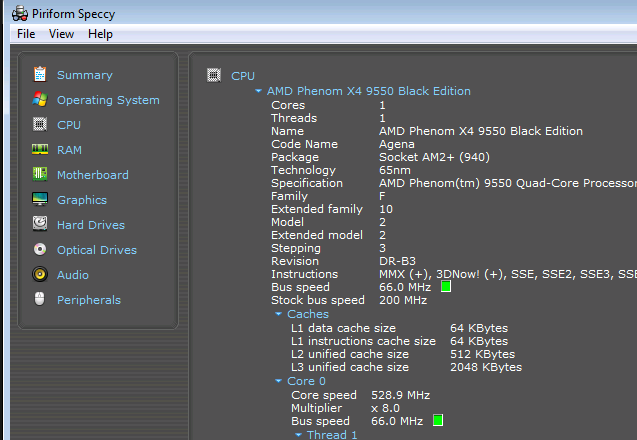Go to the CPU section in sidebar
The height and width of the screenshot is (440, 637).
(69, 125)
